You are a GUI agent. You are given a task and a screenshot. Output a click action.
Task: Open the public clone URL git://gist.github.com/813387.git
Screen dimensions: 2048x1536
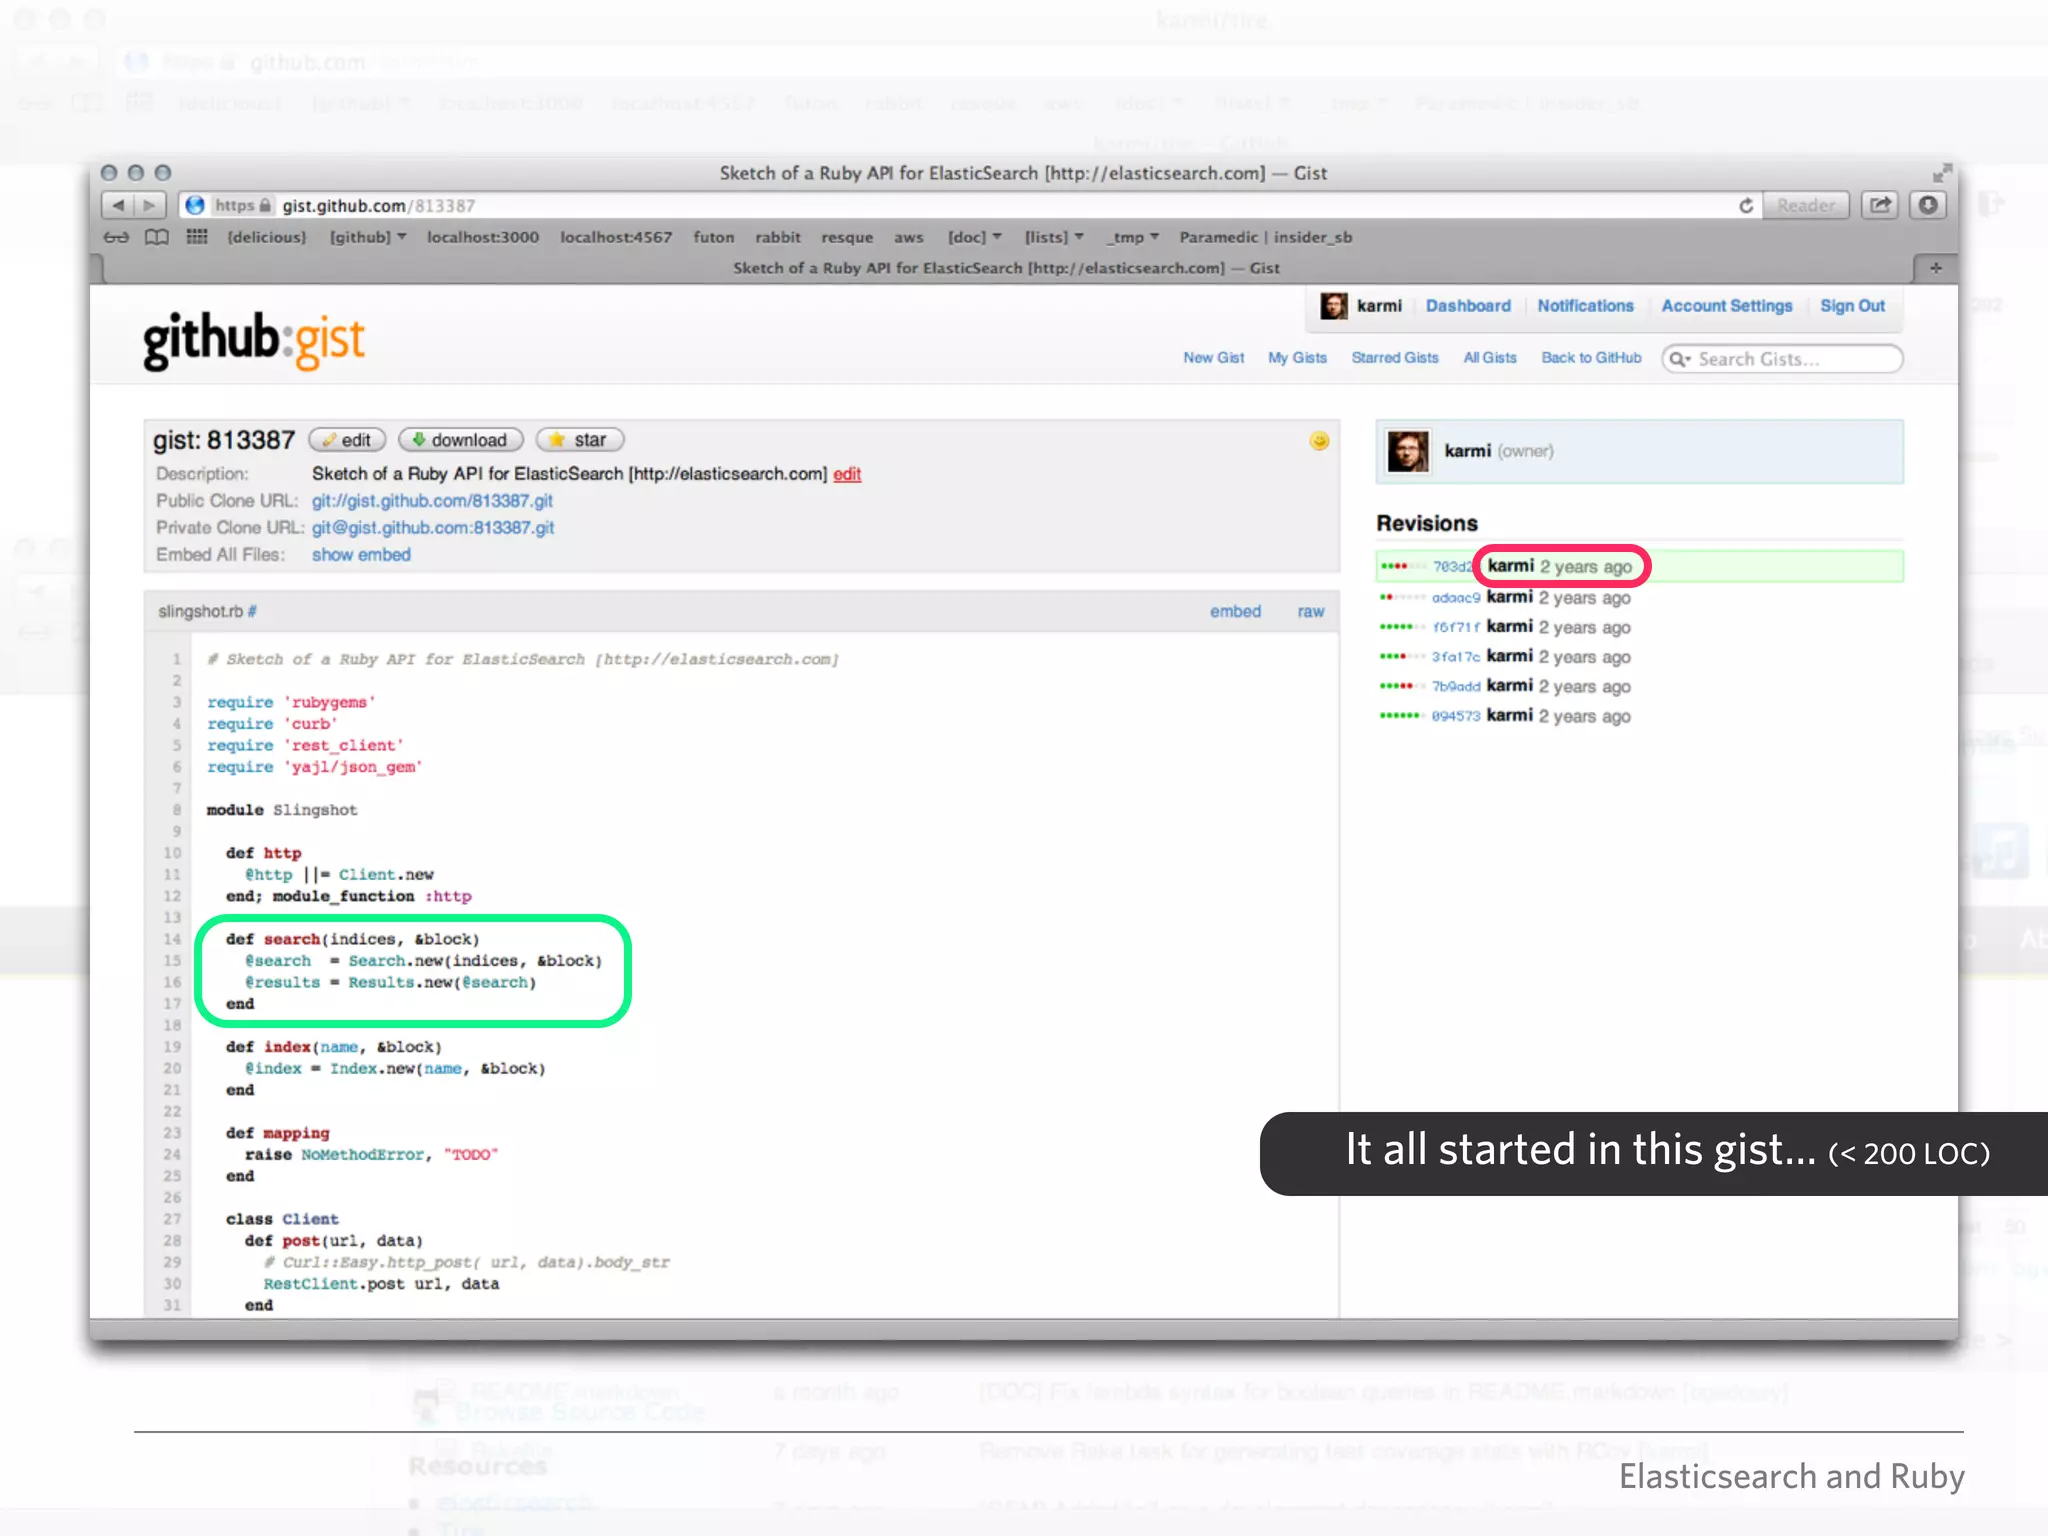[432, 501]
